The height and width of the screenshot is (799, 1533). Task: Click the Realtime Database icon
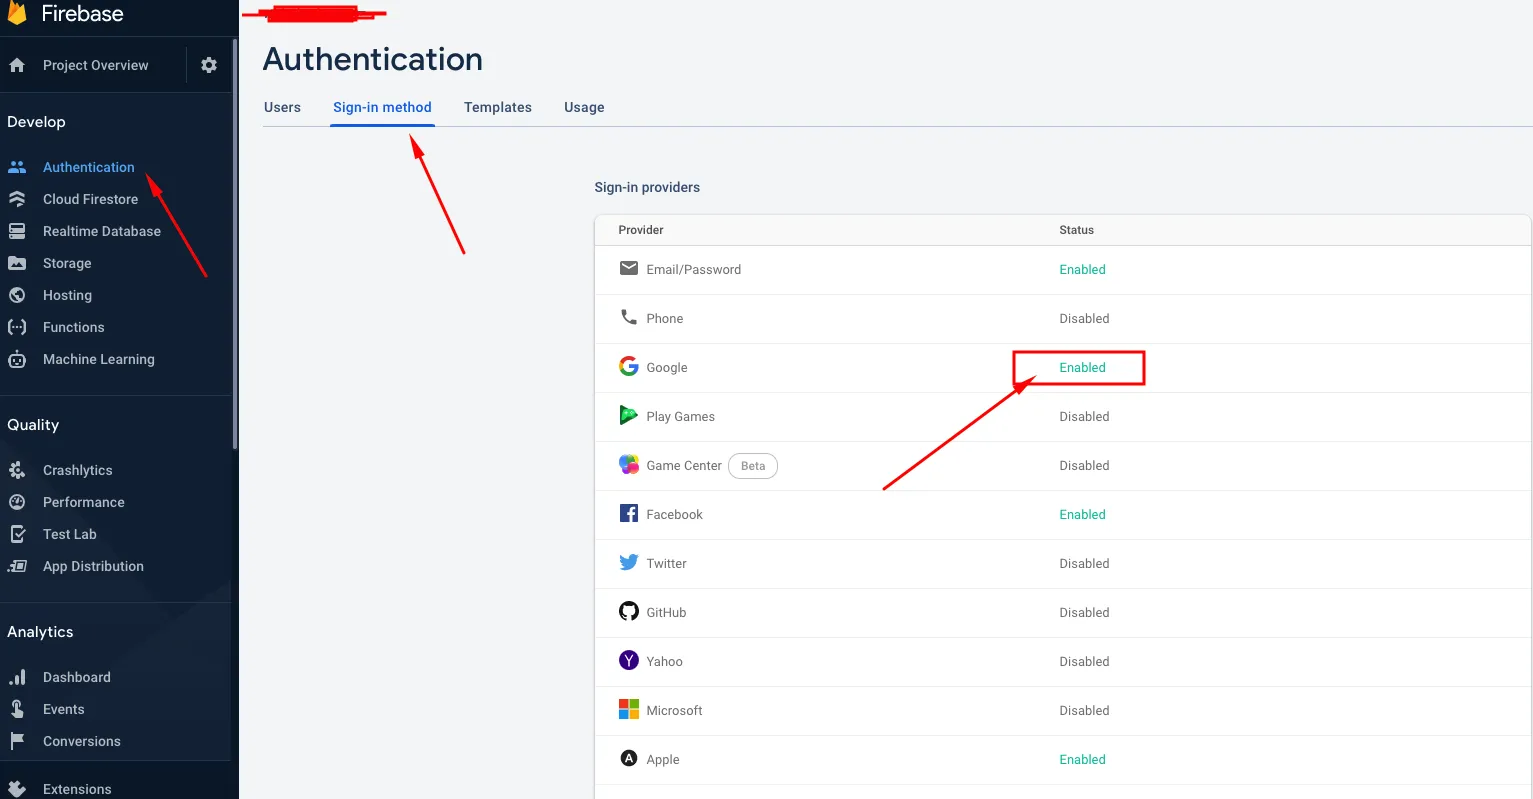17,231
